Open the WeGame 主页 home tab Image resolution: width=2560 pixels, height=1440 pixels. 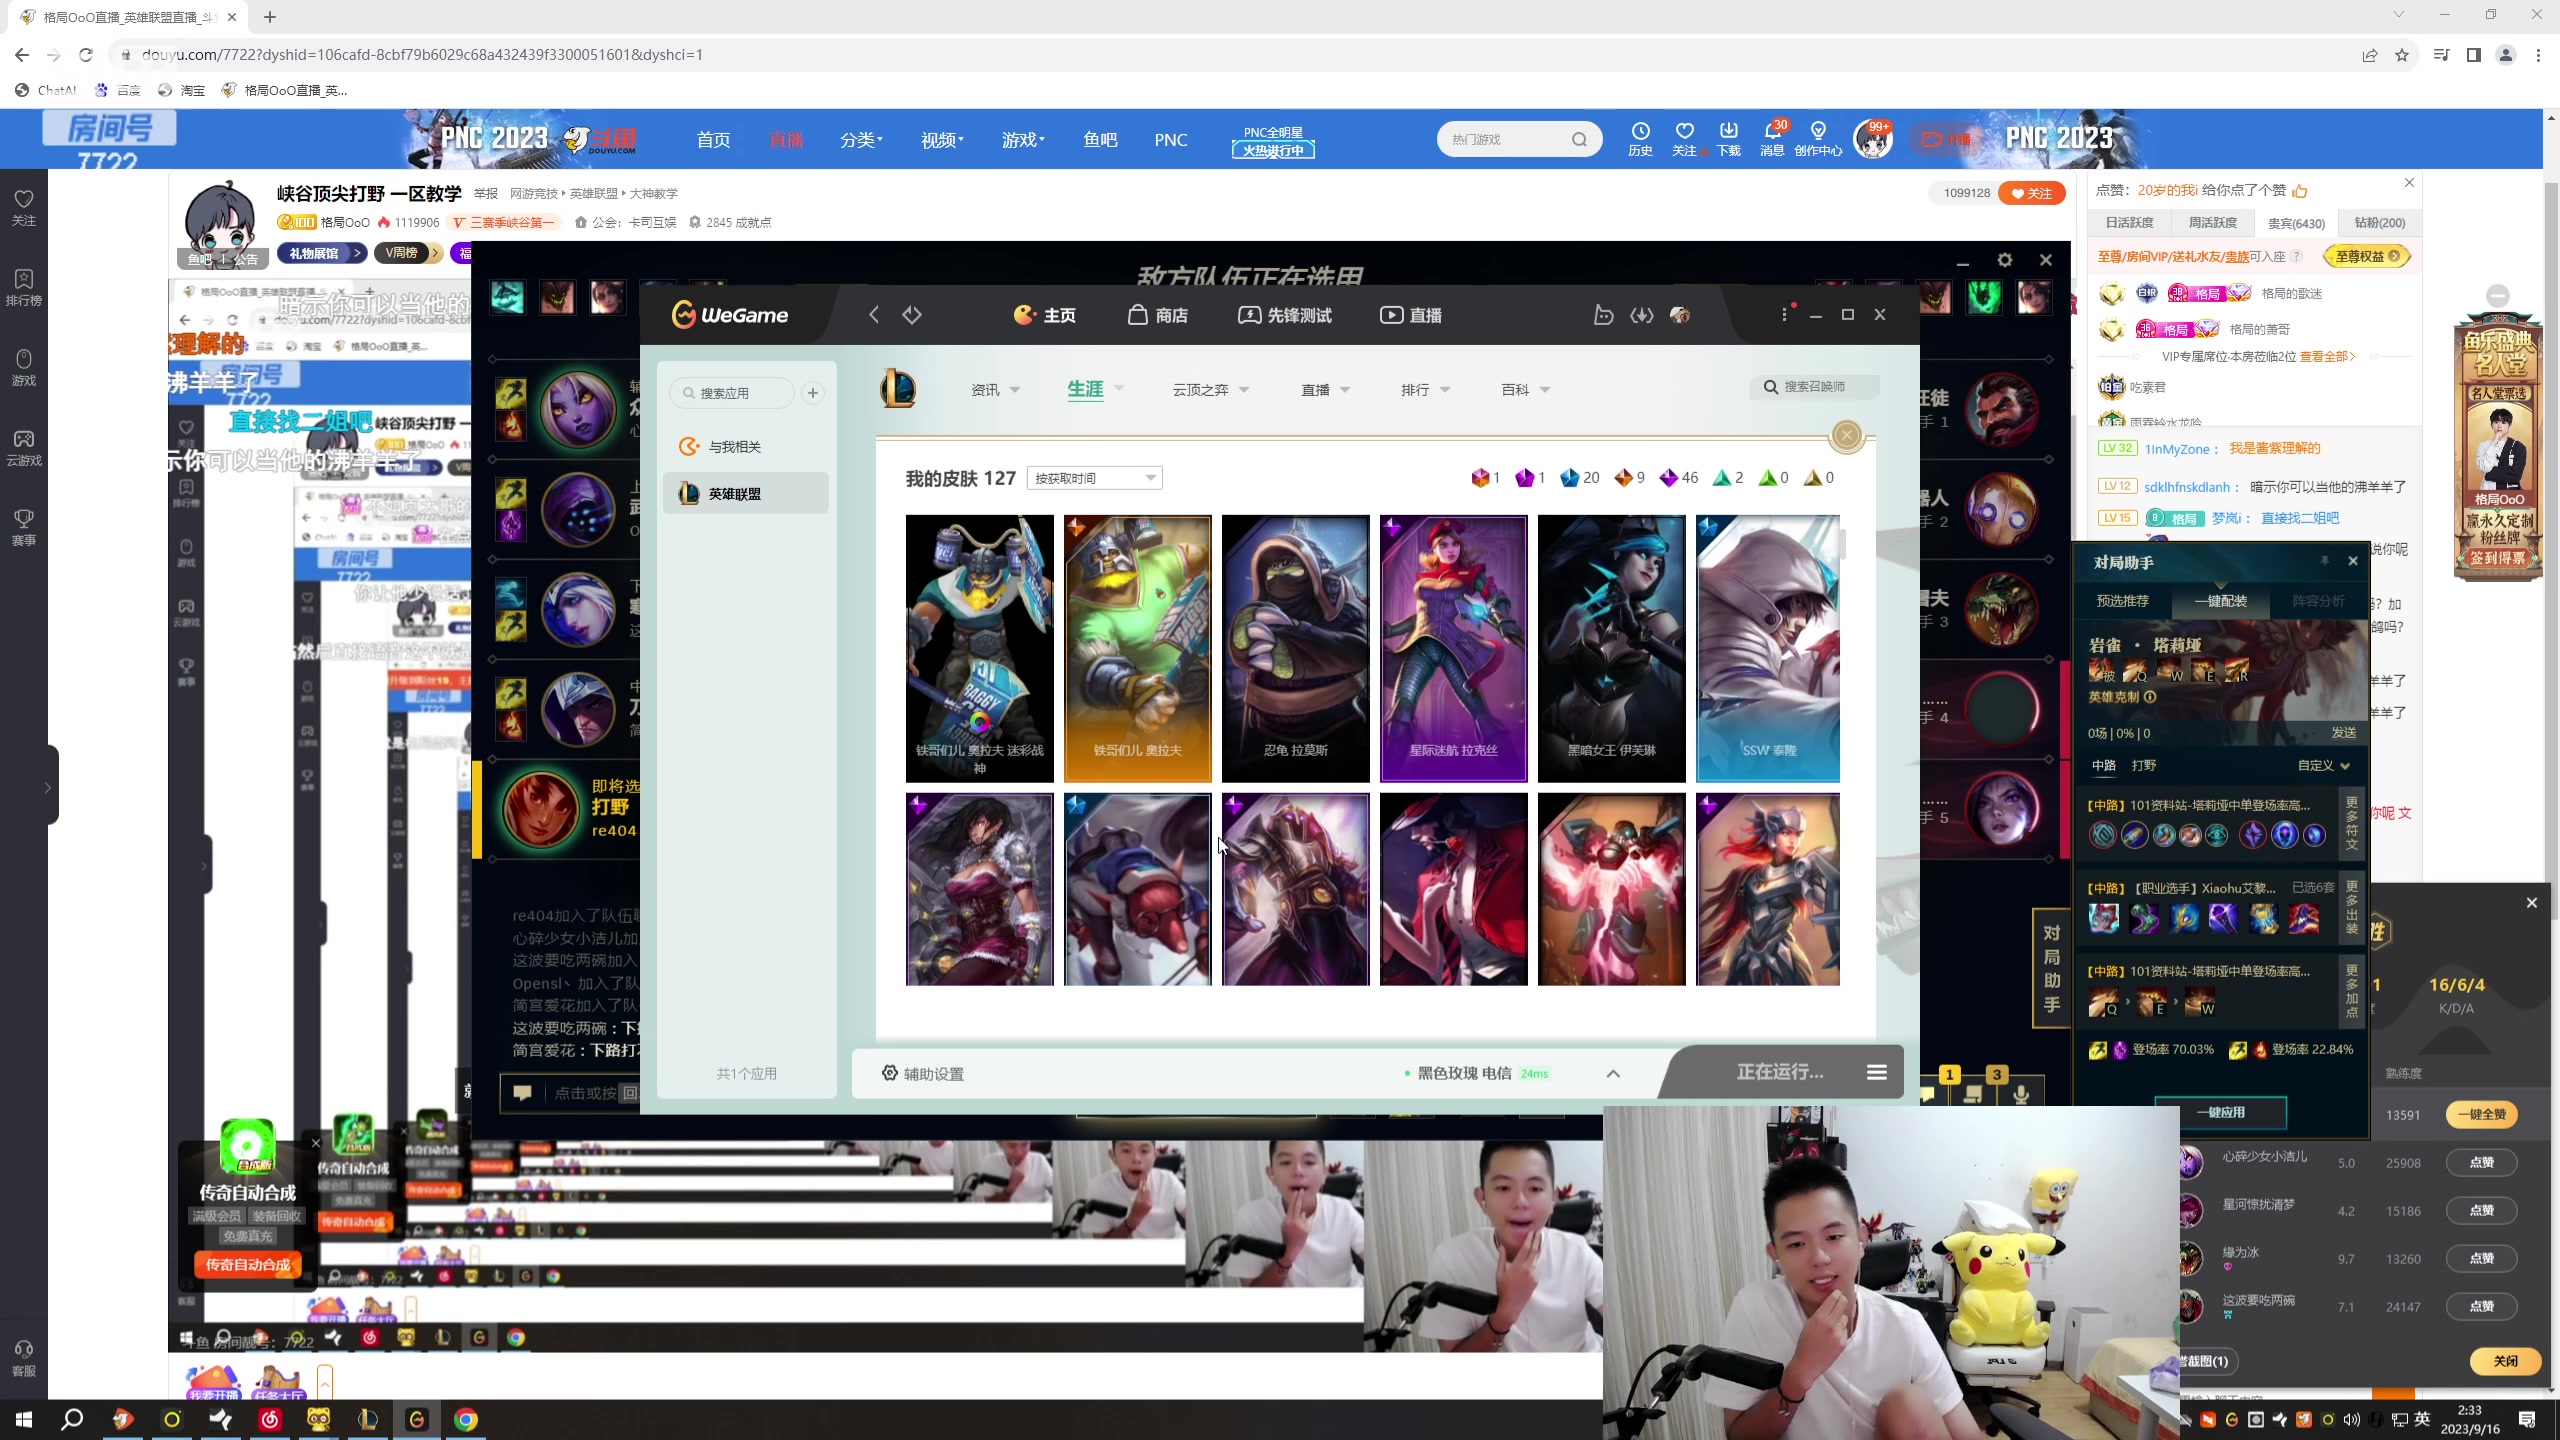pos(1044,315)
